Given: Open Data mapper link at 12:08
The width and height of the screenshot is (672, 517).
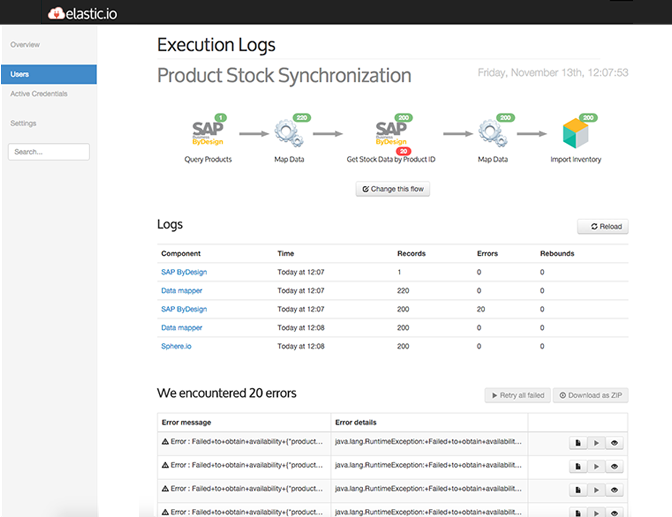Looking at the screenshot, I should 182,328.
